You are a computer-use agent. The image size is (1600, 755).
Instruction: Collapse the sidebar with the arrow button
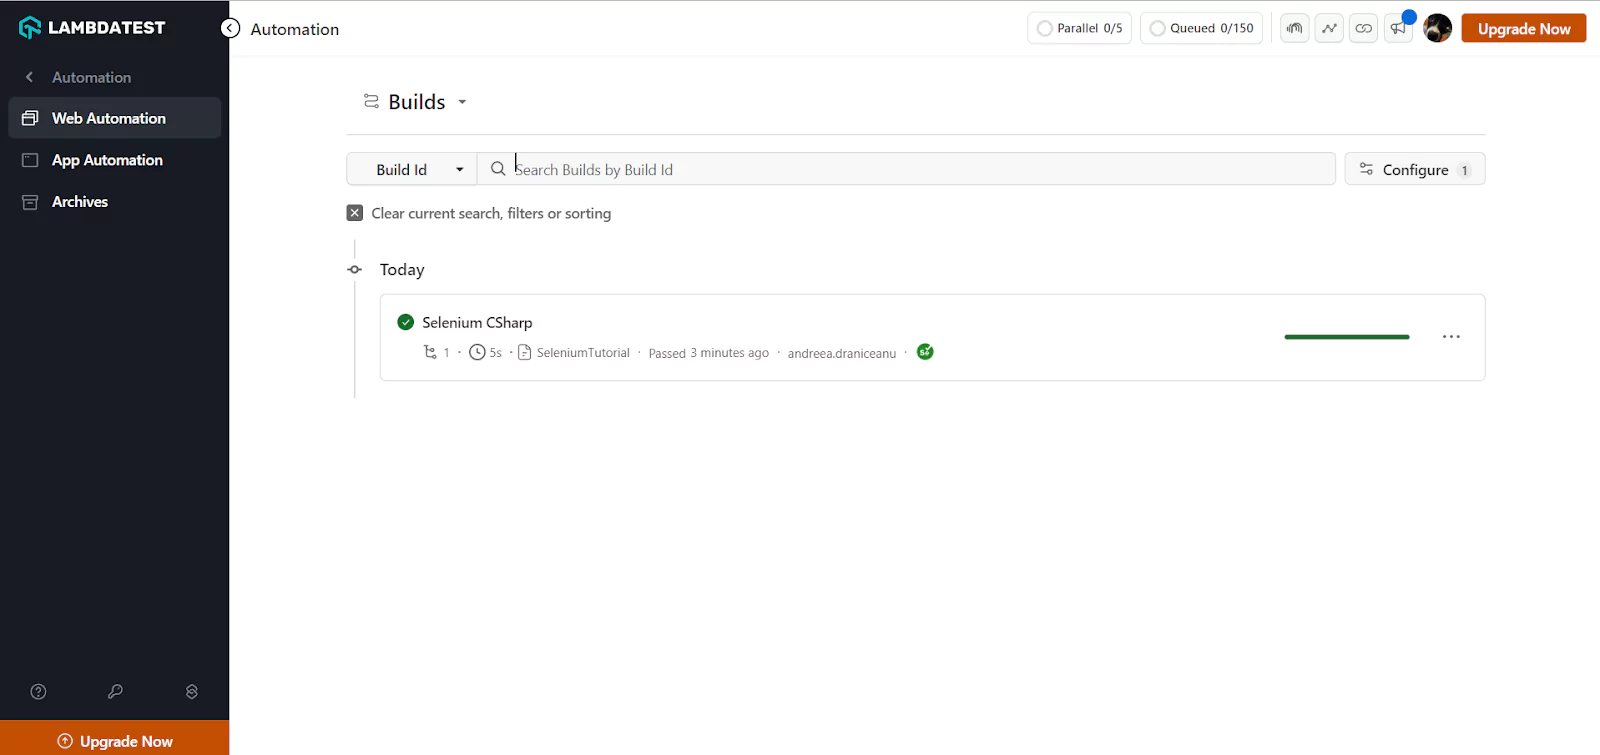point(230,29)
